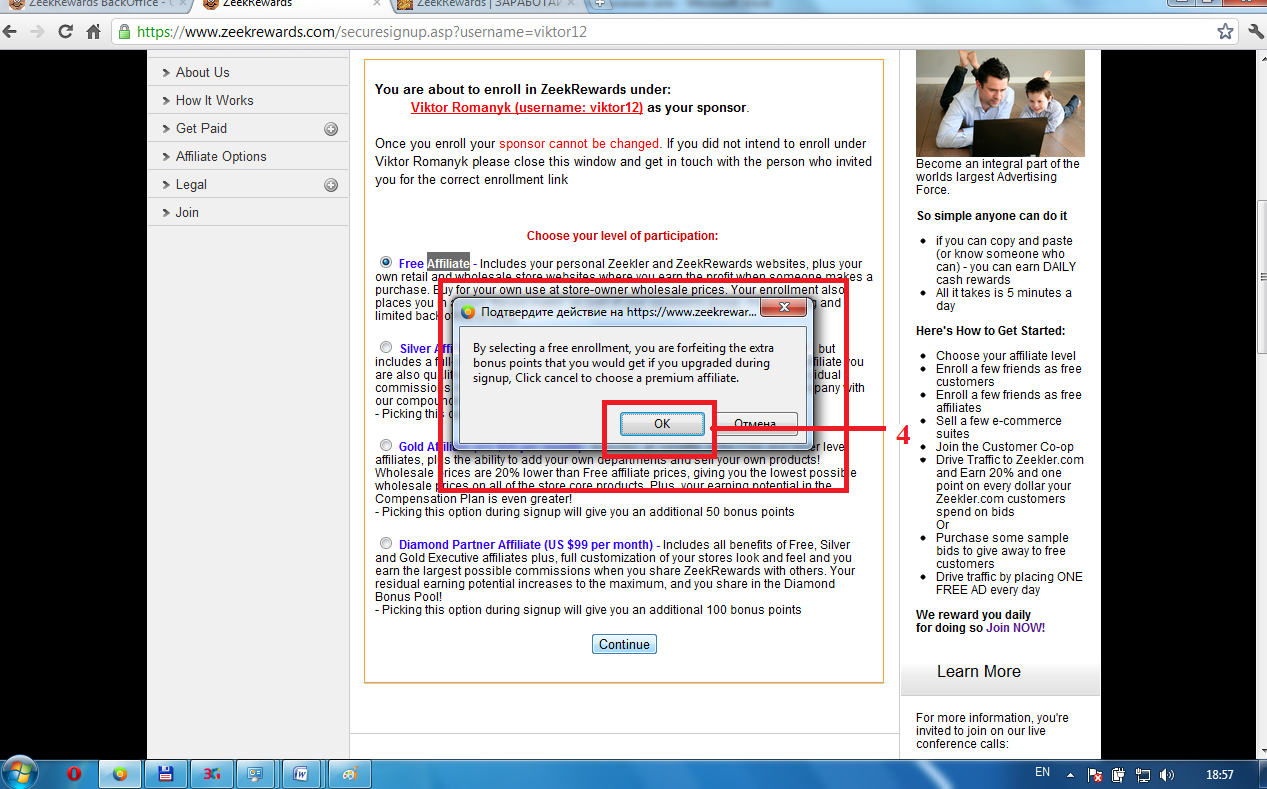Click the clock showing 18:57
Viewport: 1267px width, 789px height.
click(x=1220, y=774)
